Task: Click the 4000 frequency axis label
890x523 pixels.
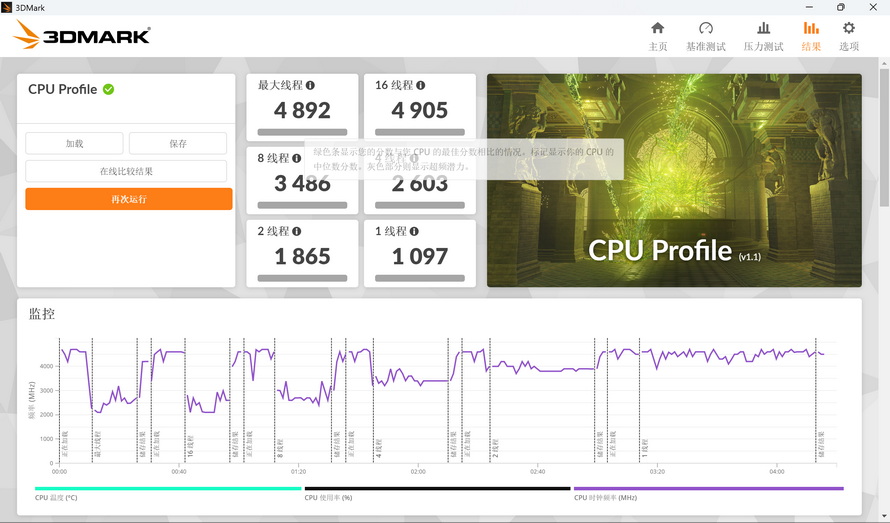Action: point(47,366)
